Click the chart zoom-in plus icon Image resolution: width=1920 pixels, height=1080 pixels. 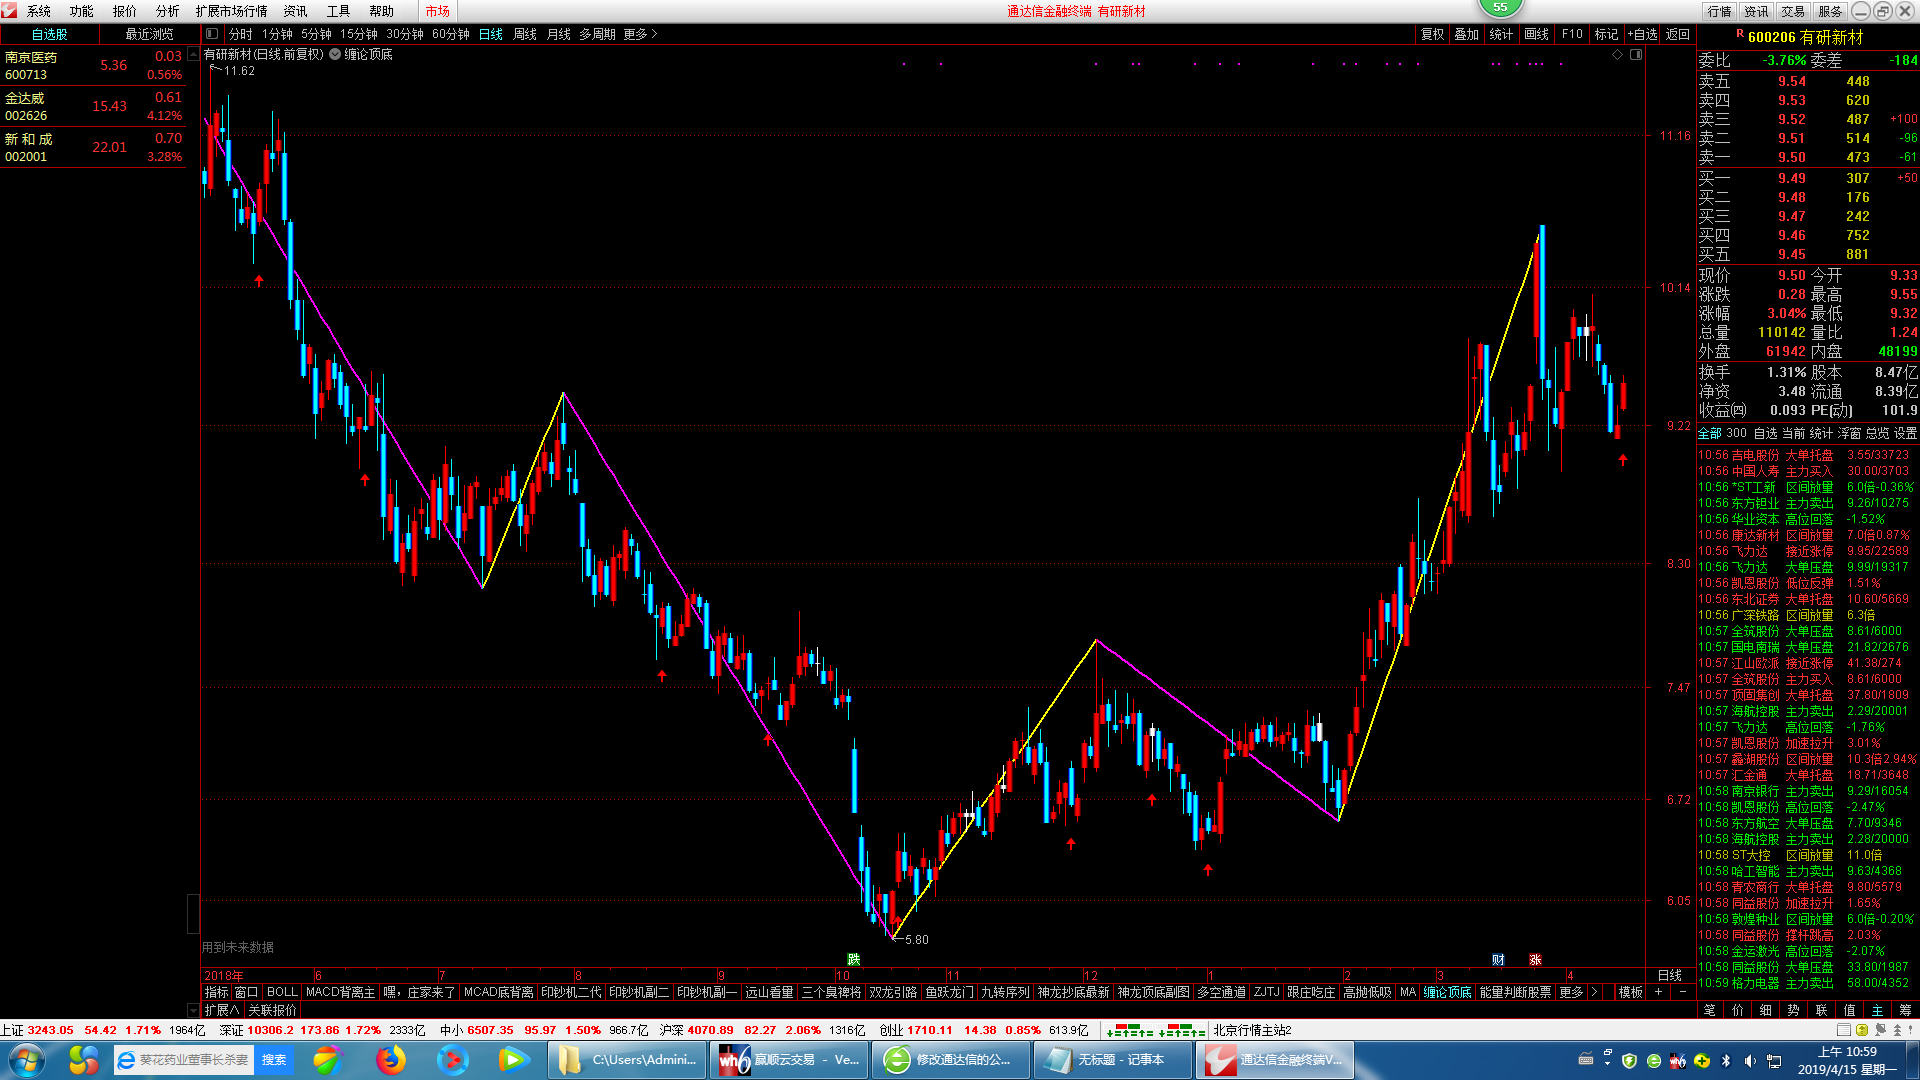click(x=1659, y=992)
